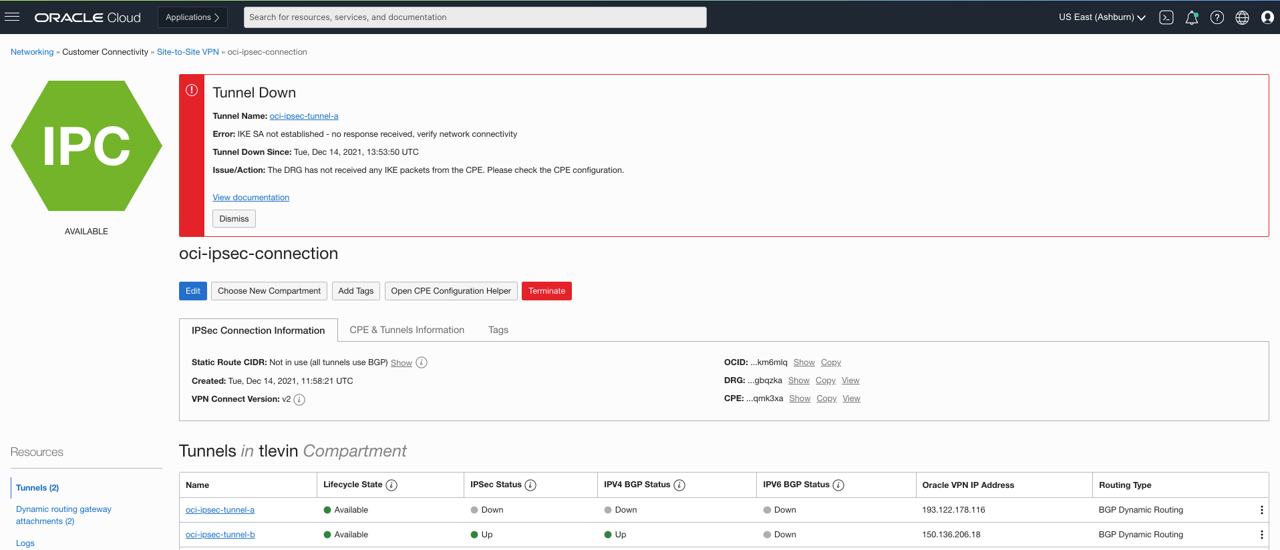Click IPSec Status column info icon
The height and width of the screenshot is (550, 1280).
click(530, 485)
